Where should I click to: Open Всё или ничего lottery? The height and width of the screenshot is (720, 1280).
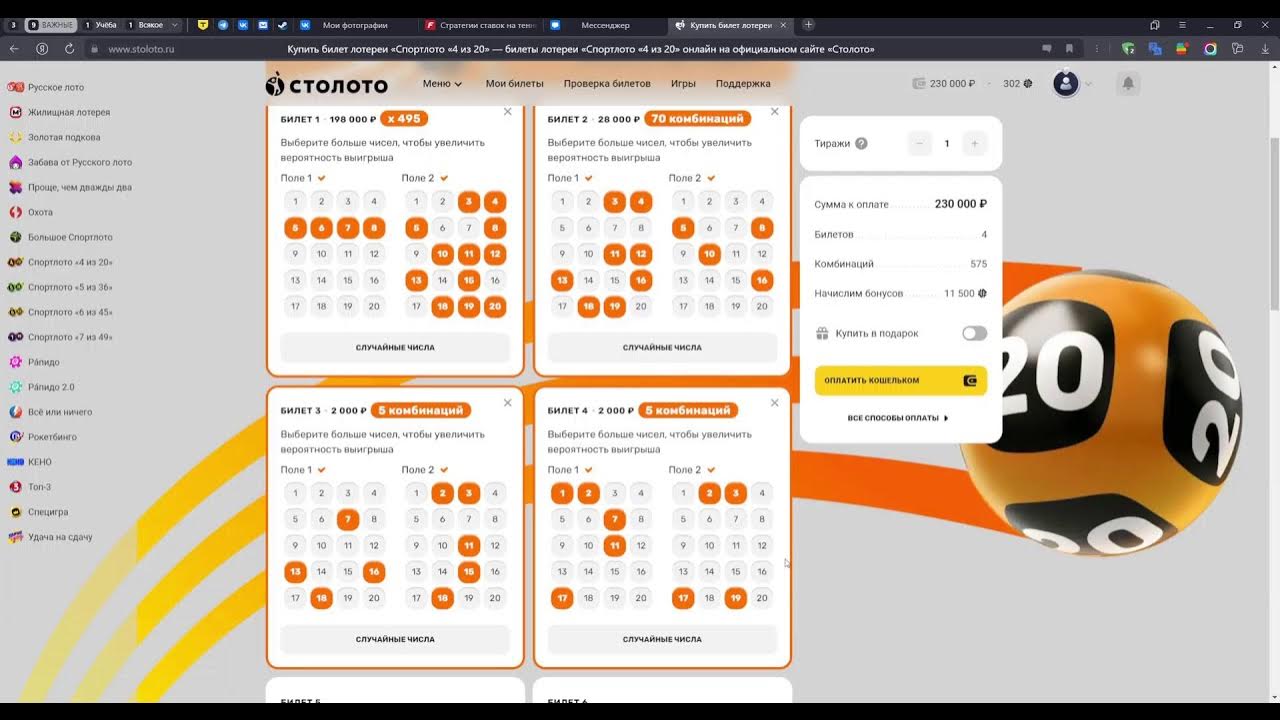50,412
